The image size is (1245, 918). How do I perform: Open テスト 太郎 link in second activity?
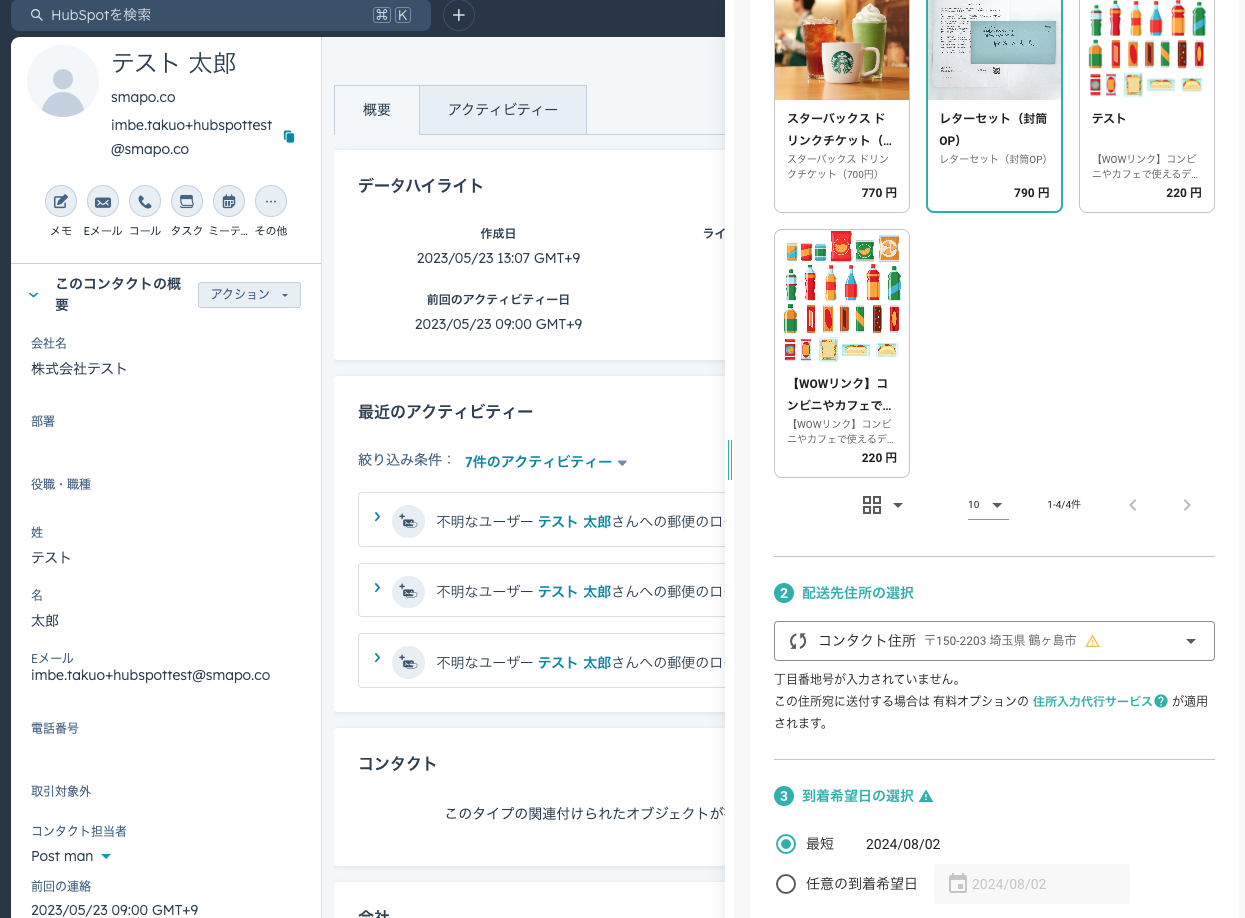[574, 592]
